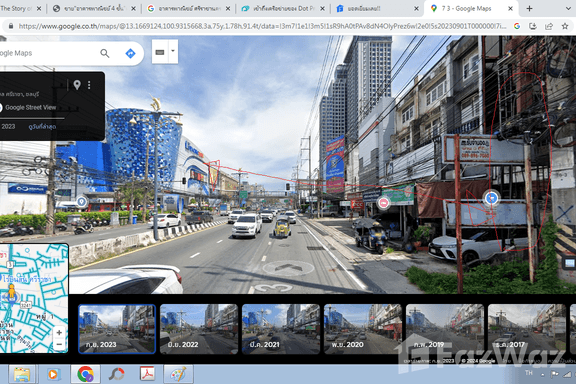The height and width of the screenshot is (384, 576).
Task: Click the URL address bar
Action: click(x=262, y=26)
